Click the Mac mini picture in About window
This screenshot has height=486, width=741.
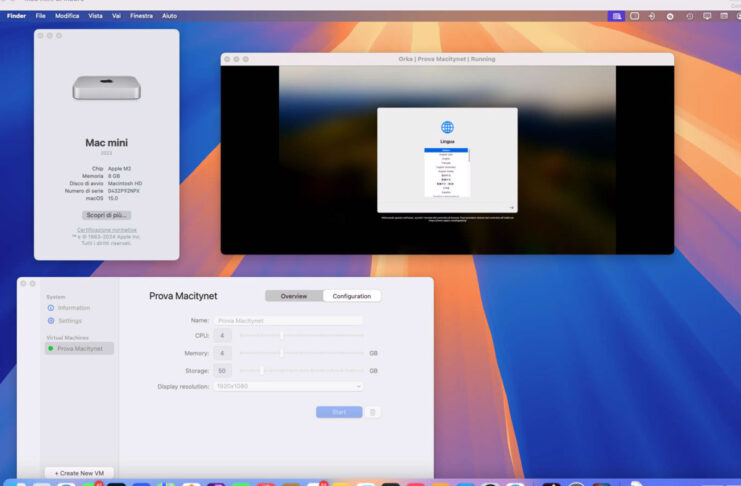pyautogui.click(x=106, y=87)
